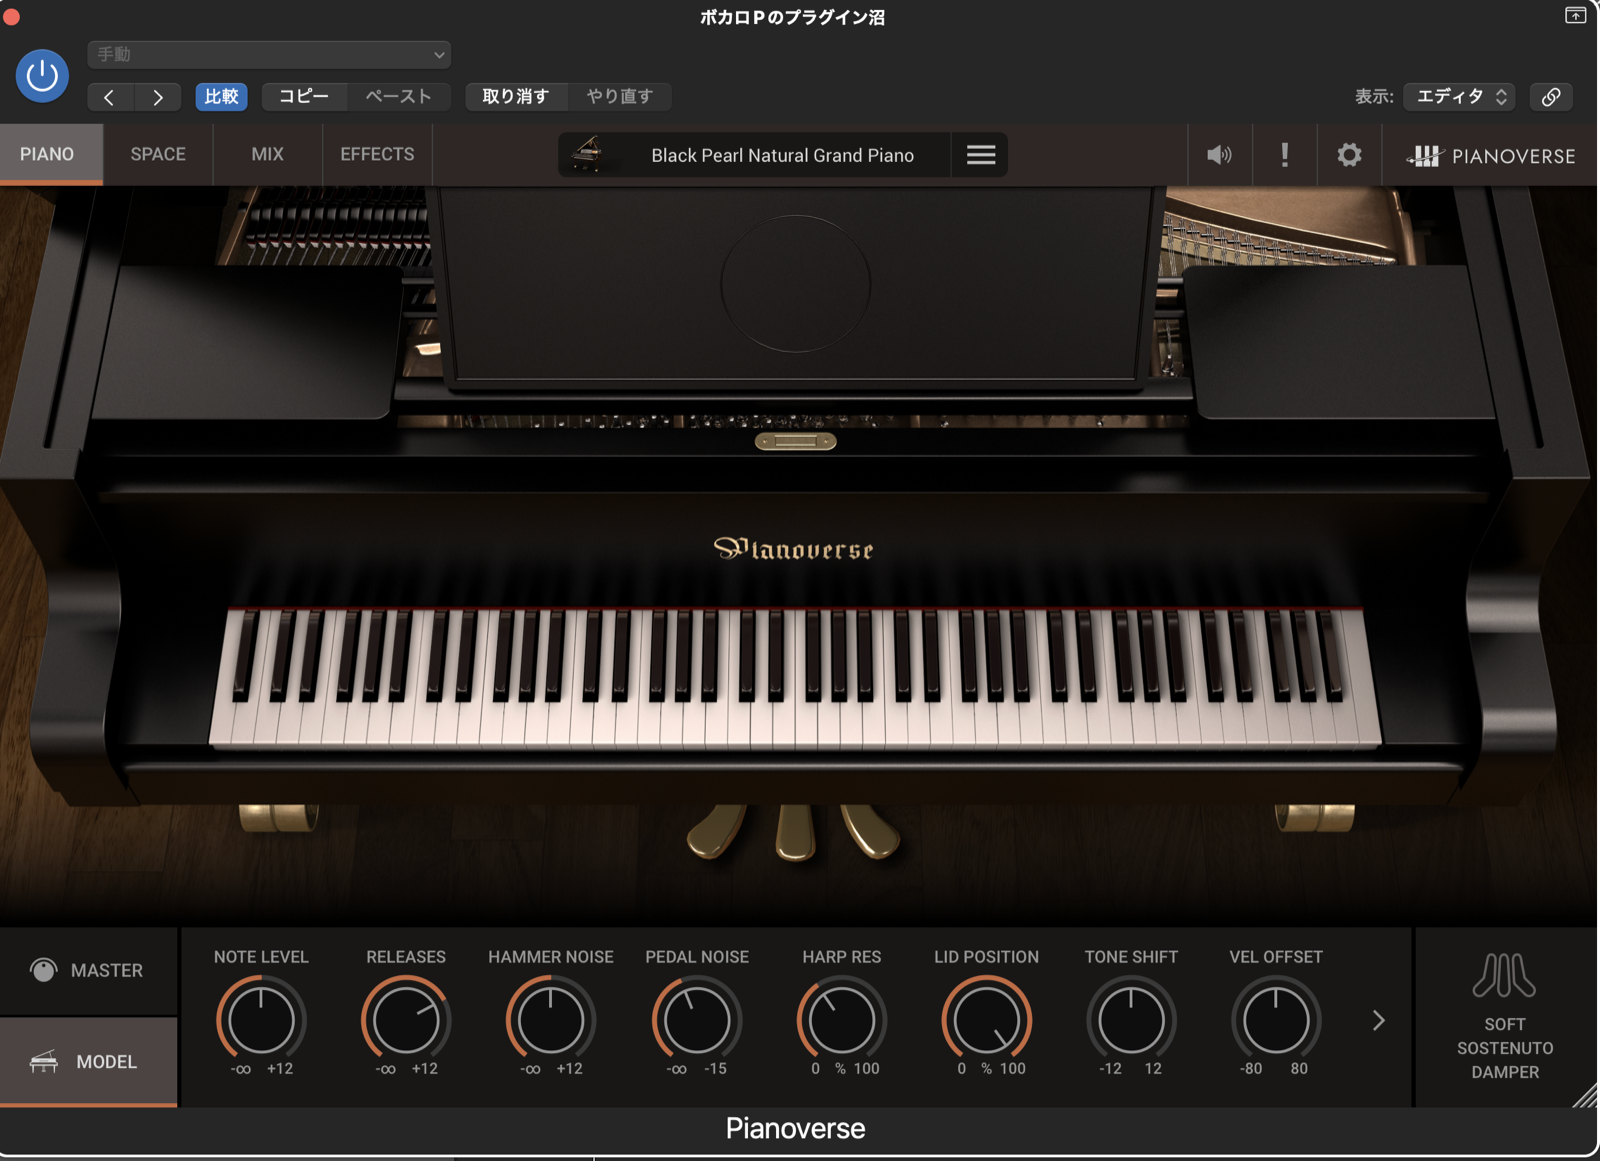Click the window resize grip corner
The width and height of the screenshot is (1600, 1161).
click(x=1585, y=1095)
